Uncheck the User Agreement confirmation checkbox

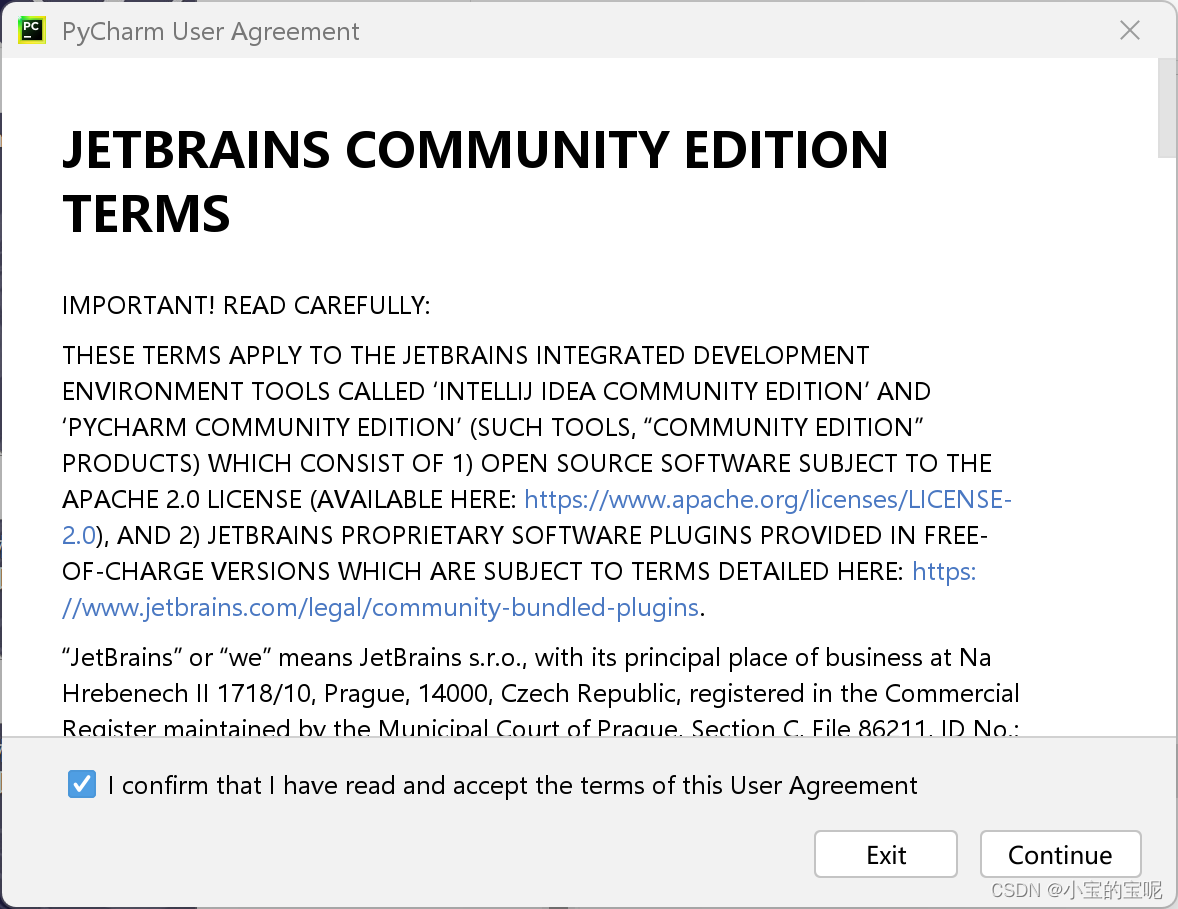pos(82,784)
